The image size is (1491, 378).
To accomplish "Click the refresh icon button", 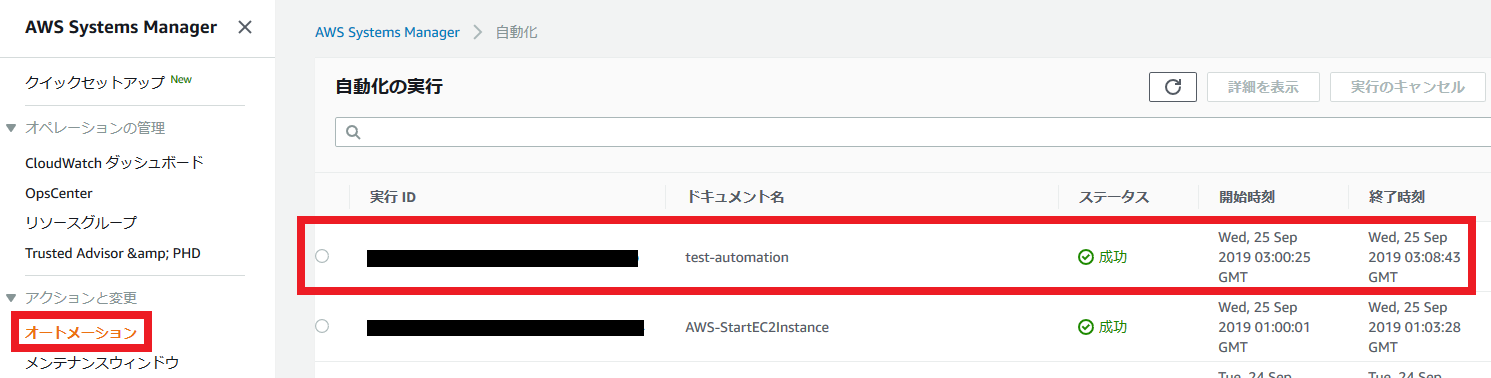I will 1173,87.
